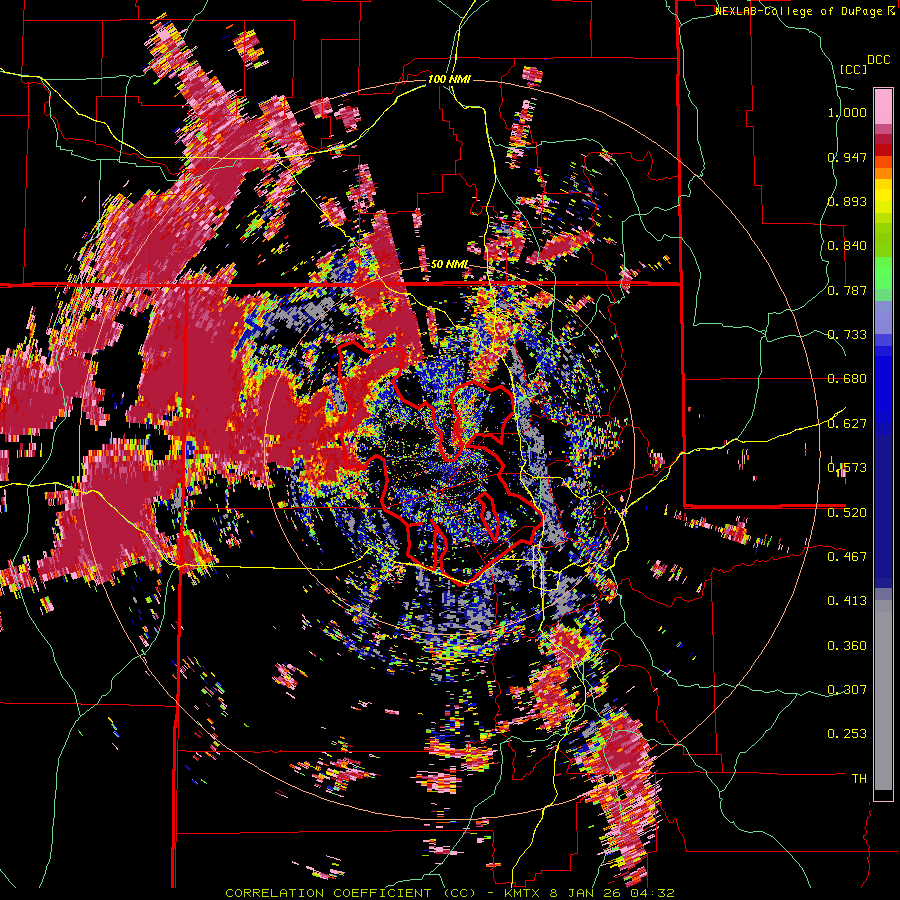Click the 0.733 value on the color scale

[x=847, y=335]
